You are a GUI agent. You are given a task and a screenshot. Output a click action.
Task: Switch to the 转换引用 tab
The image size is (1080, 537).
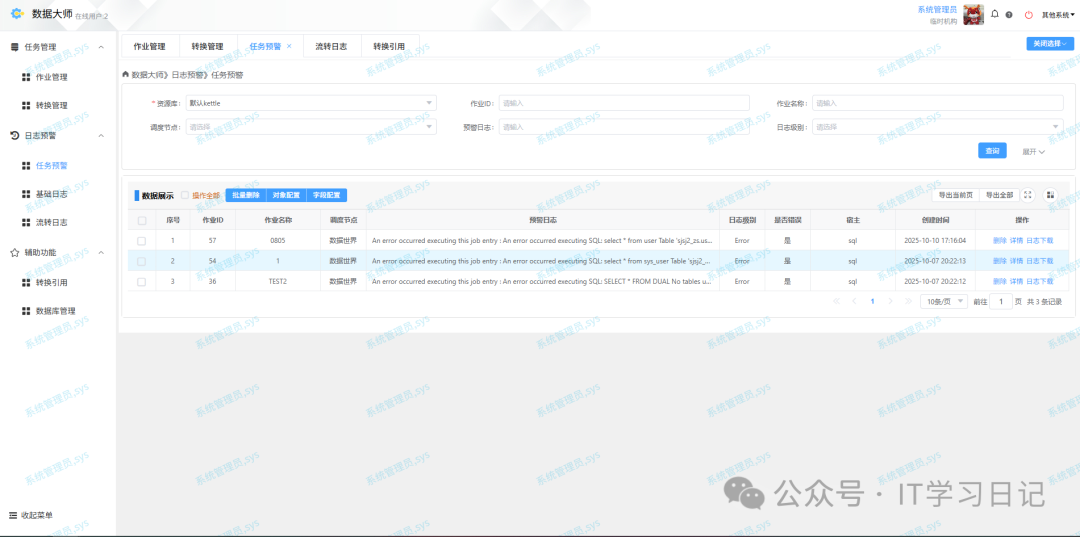389,46
